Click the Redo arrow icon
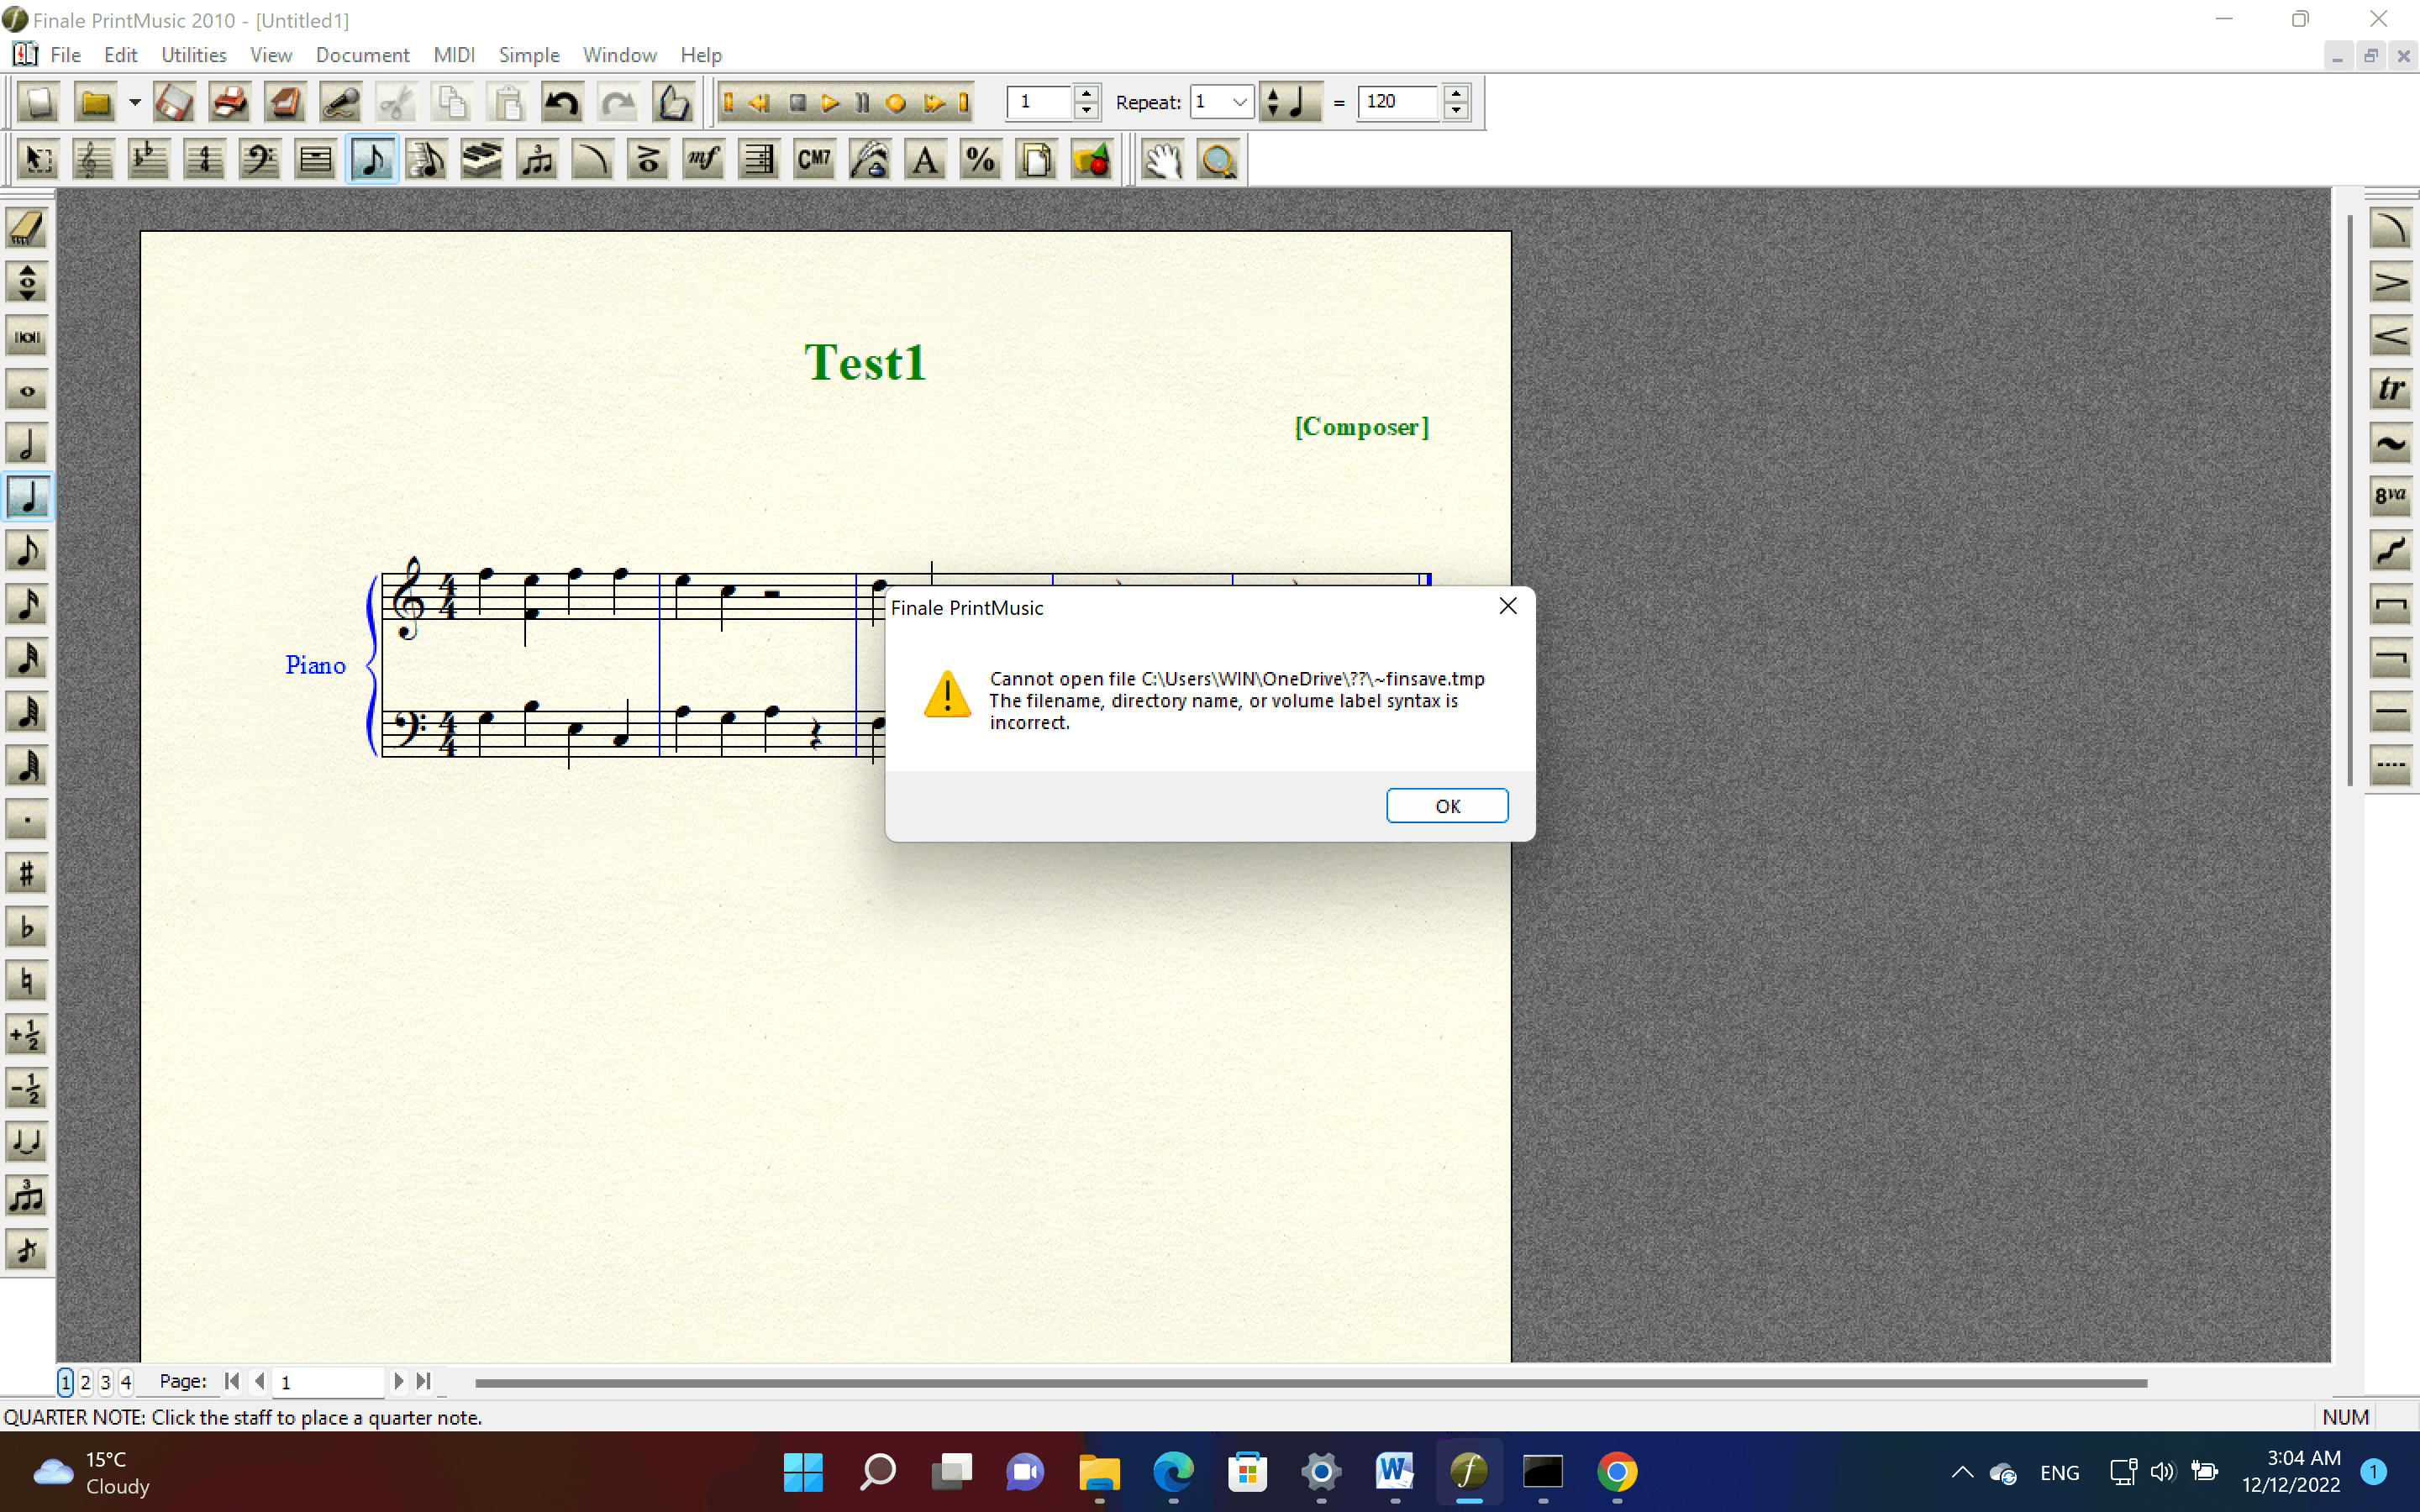This screenshot has width=2420, height=1512. pos(618,102)
